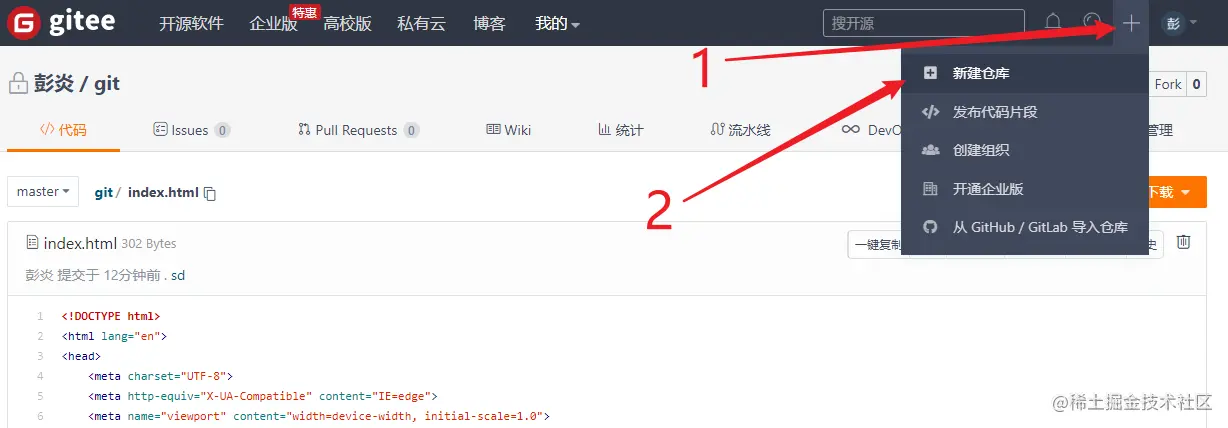Open the Pull Requests tab
Image resolution: width=1228 pixels, height=428 pixels.
coord(358,130)
